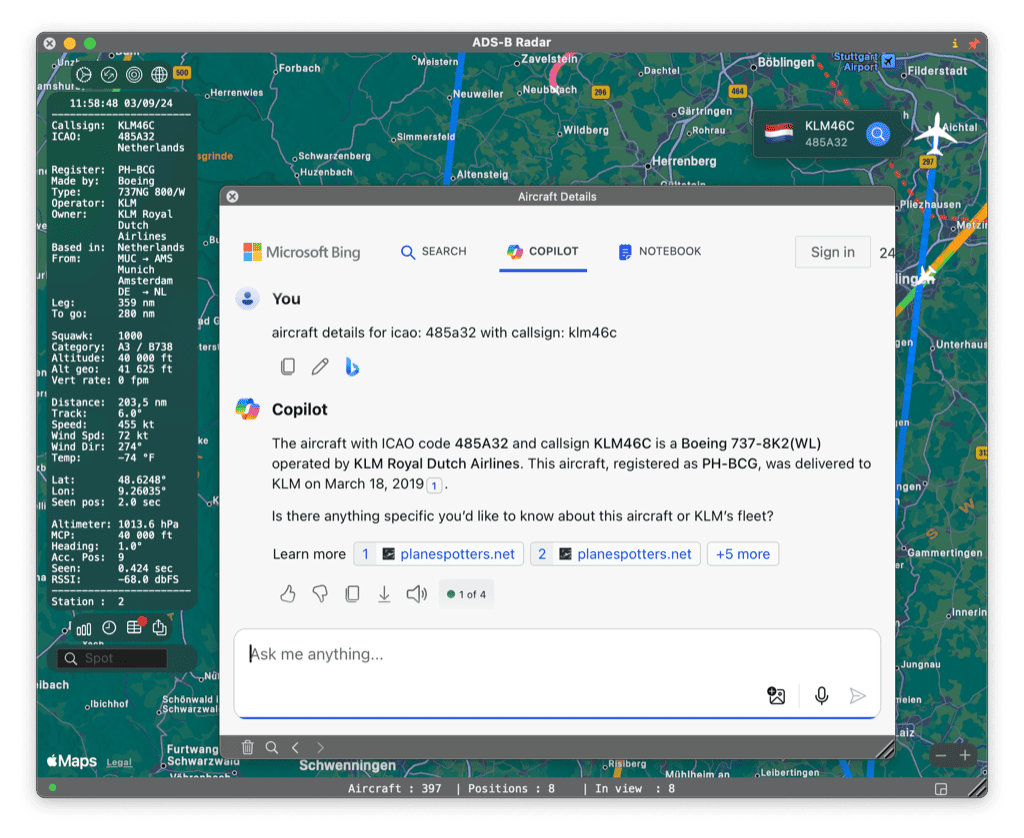Click the Sign in button

coord(832,251)
